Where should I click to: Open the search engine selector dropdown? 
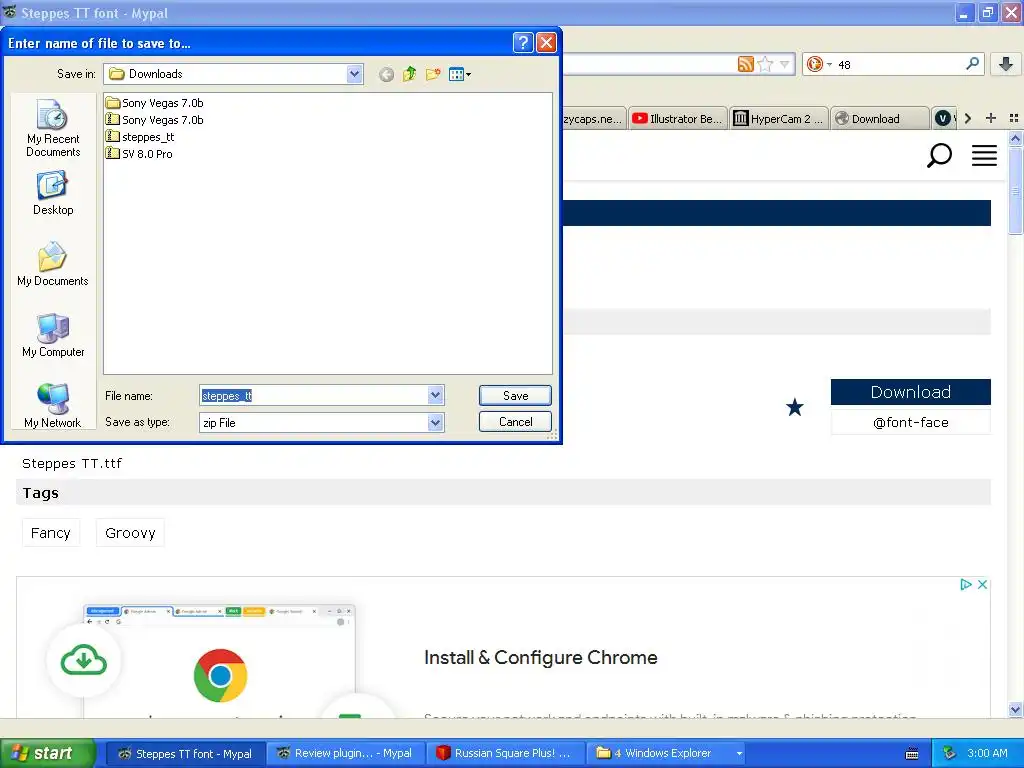[820, 64]
